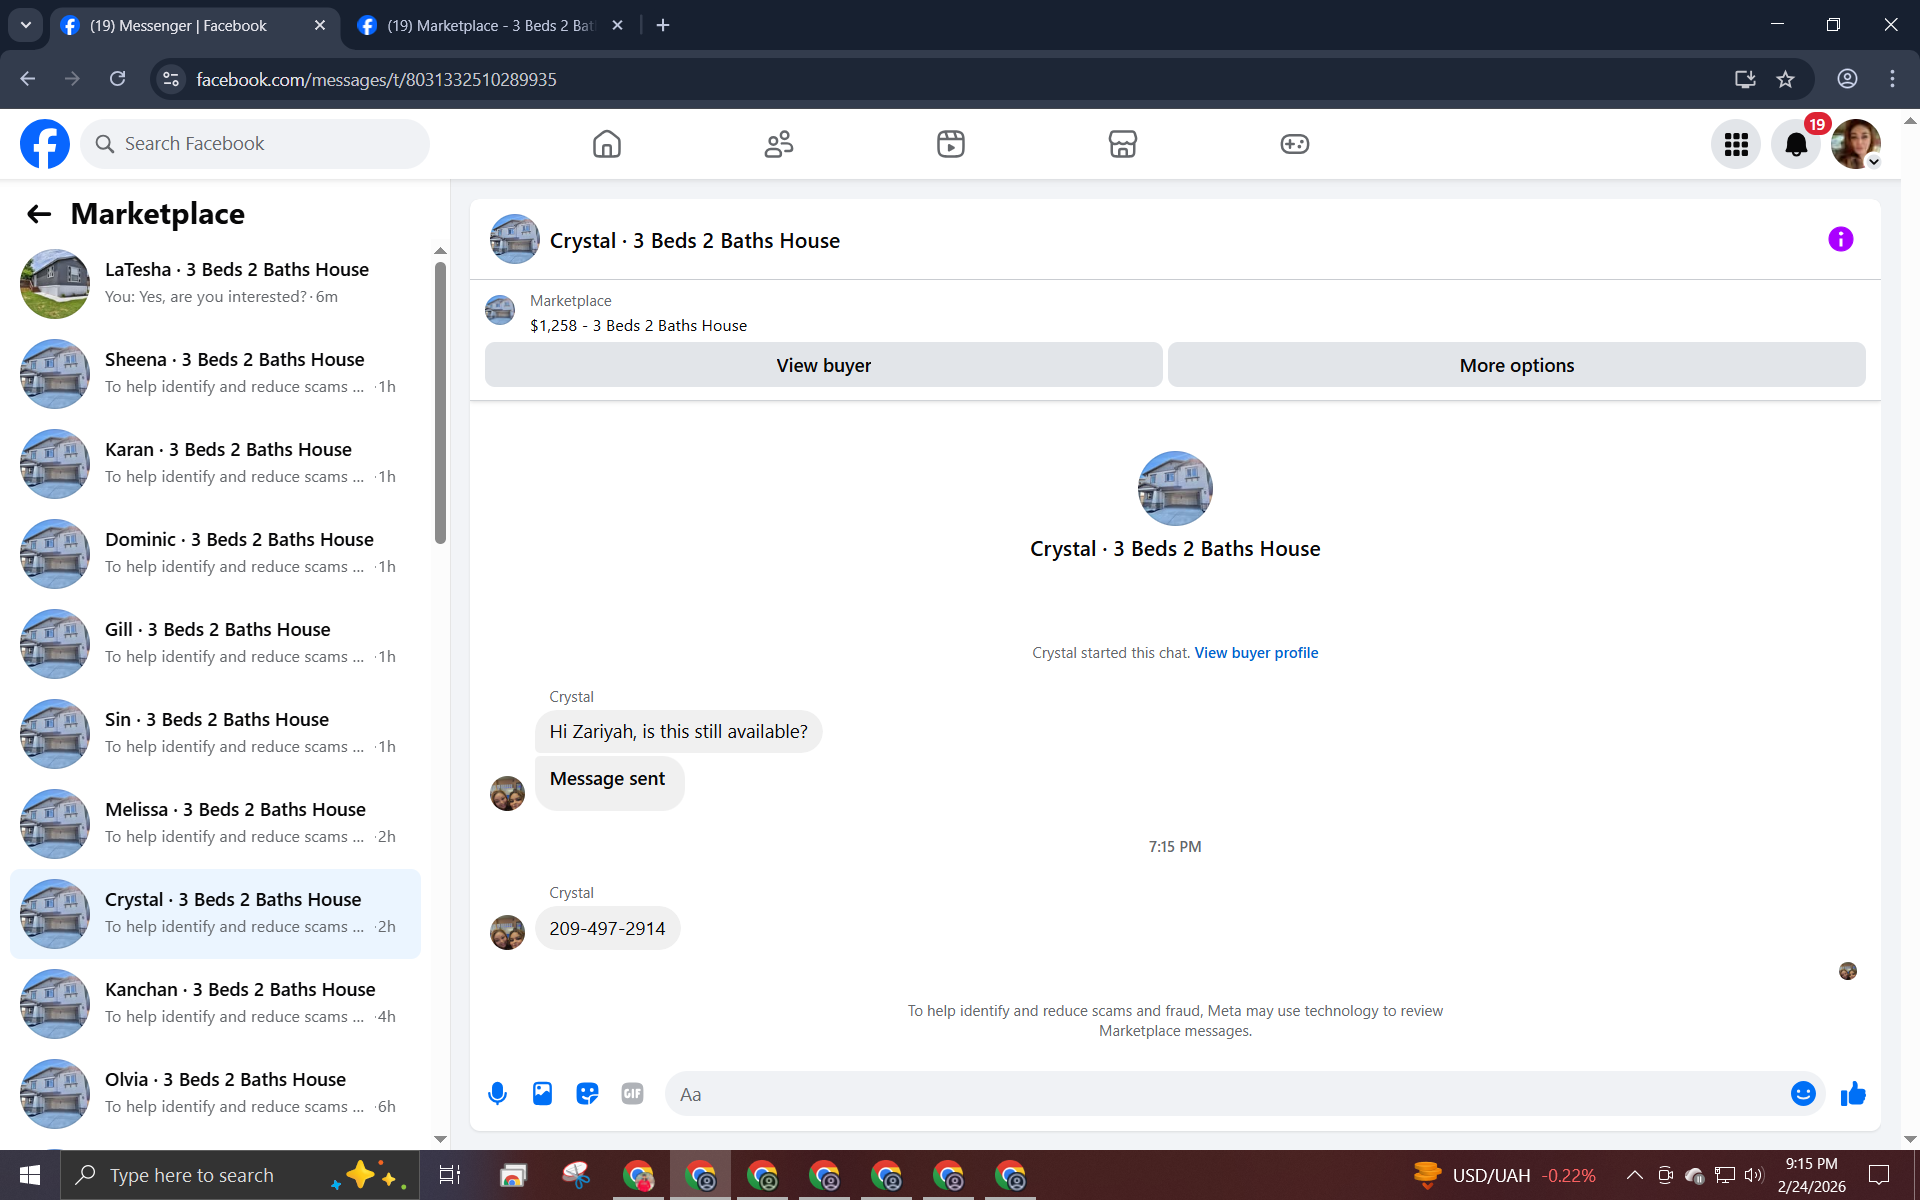Open the emoji picker in message box

click(1802, 1094)
